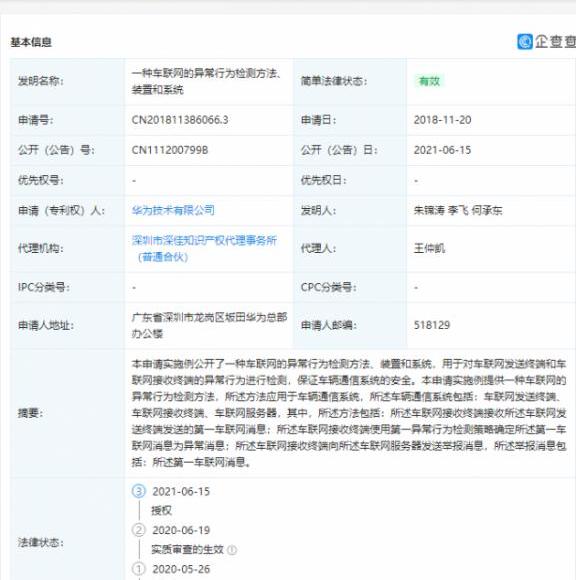This screenshot has height=580, width=576.
Task: Click the green 有效 status badge
Action: click(429, 81)
